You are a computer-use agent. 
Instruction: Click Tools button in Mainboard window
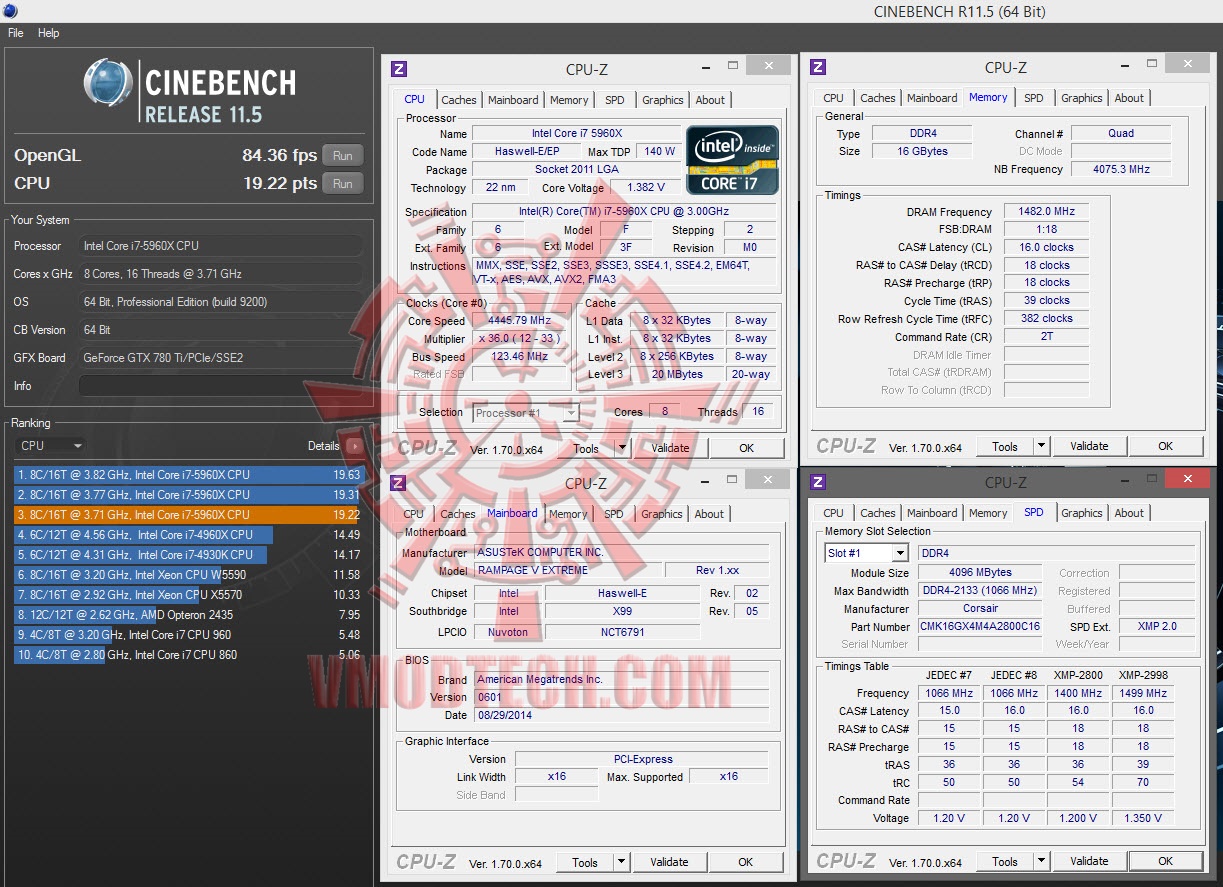[x=585, y=862]
